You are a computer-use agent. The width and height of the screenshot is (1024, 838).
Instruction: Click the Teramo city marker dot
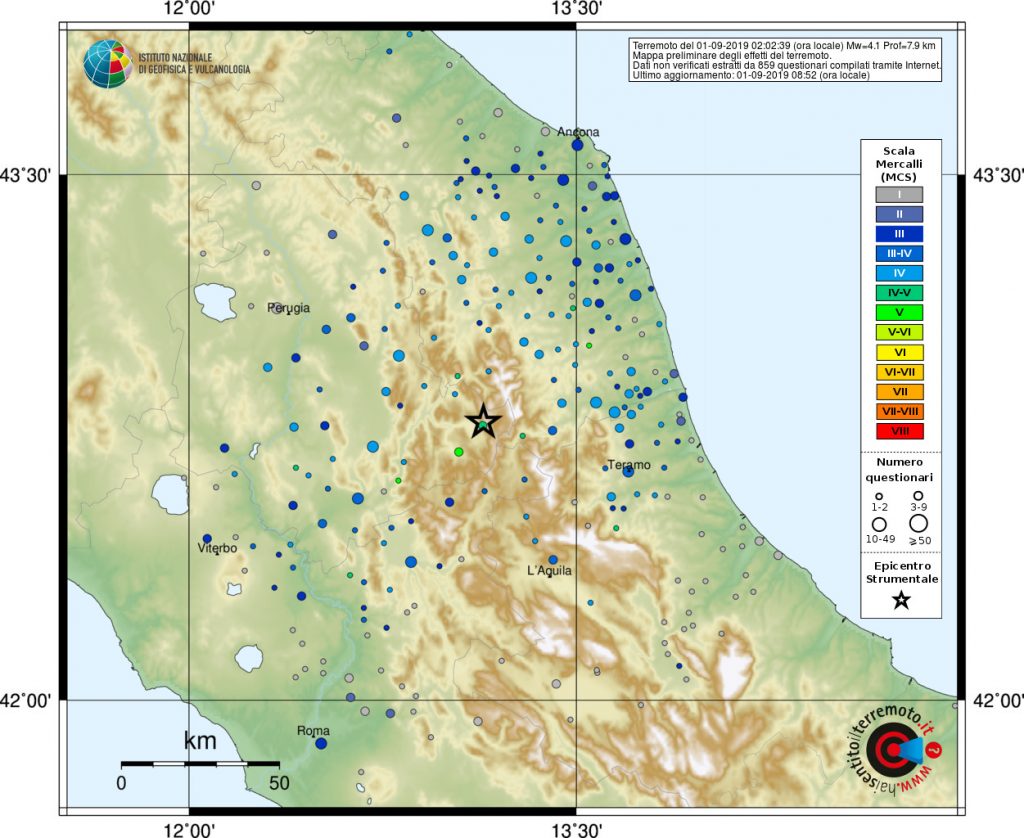click(x=628, y=472)
